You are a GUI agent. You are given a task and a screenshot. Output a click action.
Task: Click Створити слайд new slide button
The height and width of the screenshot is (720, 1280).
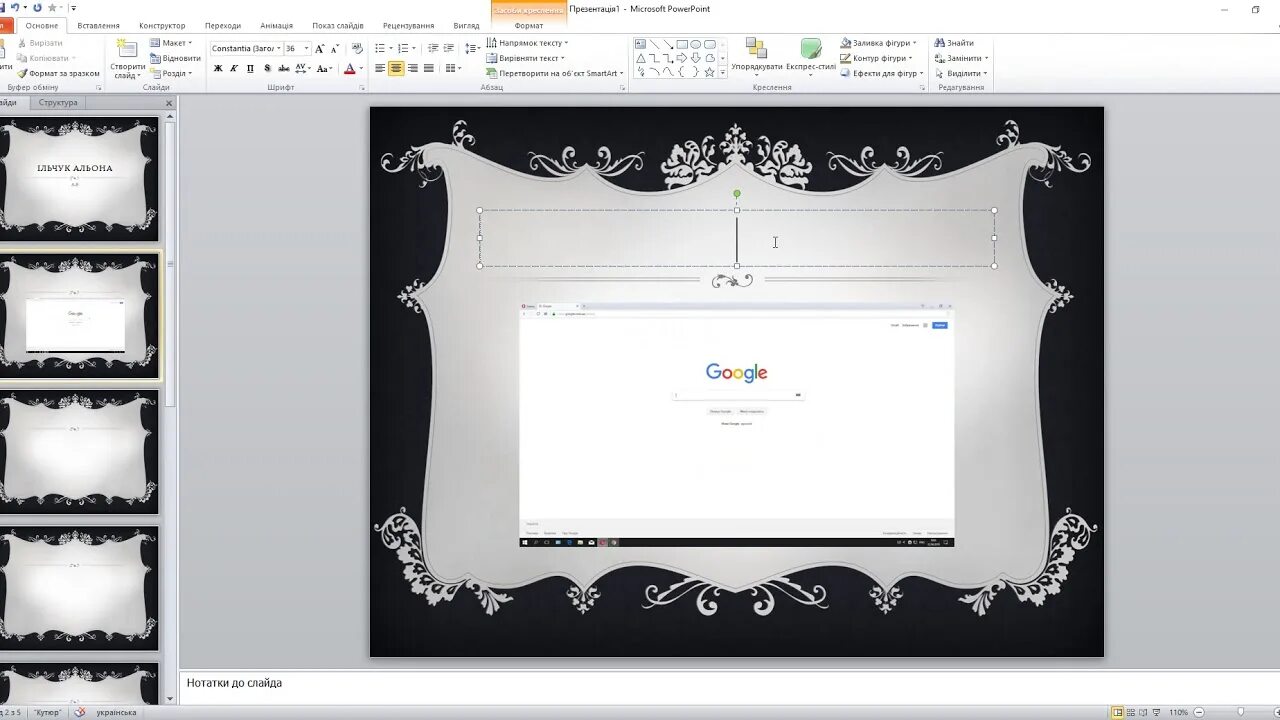pos(127,60)
